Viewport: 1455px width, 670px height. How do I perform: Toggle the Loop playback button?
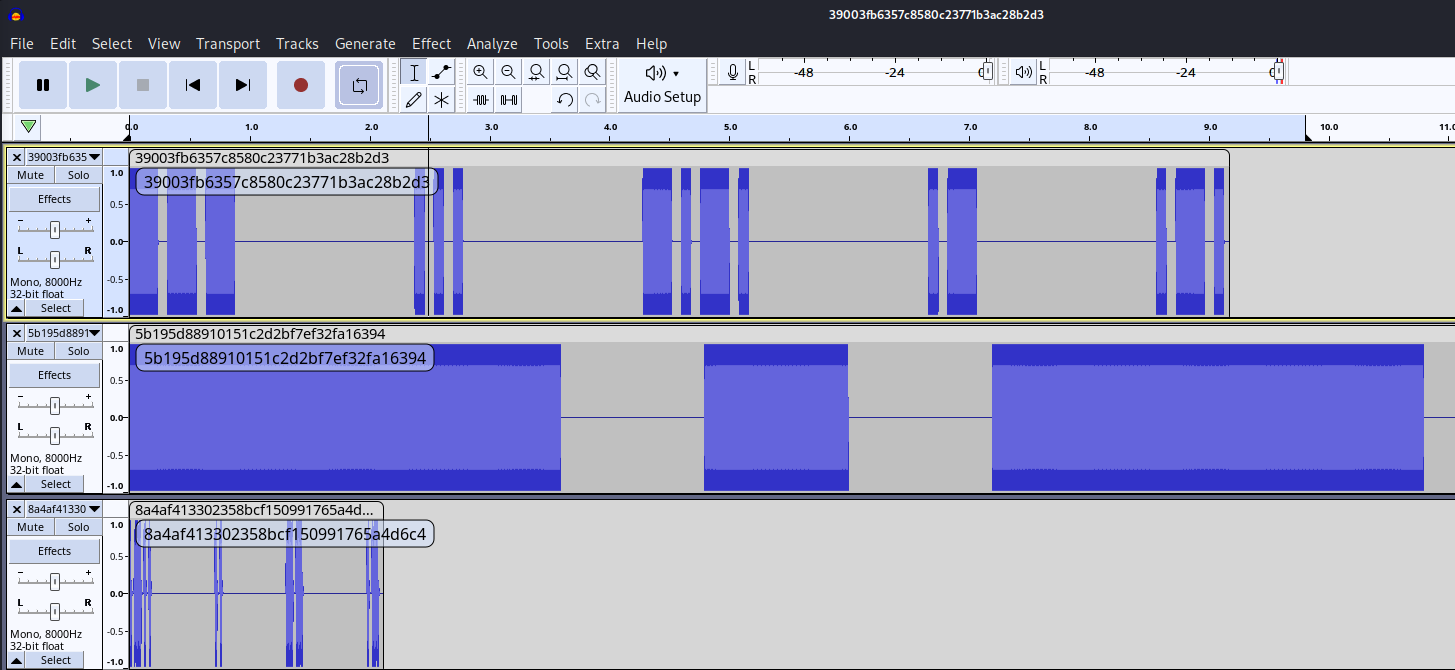[x=360, y=85]
